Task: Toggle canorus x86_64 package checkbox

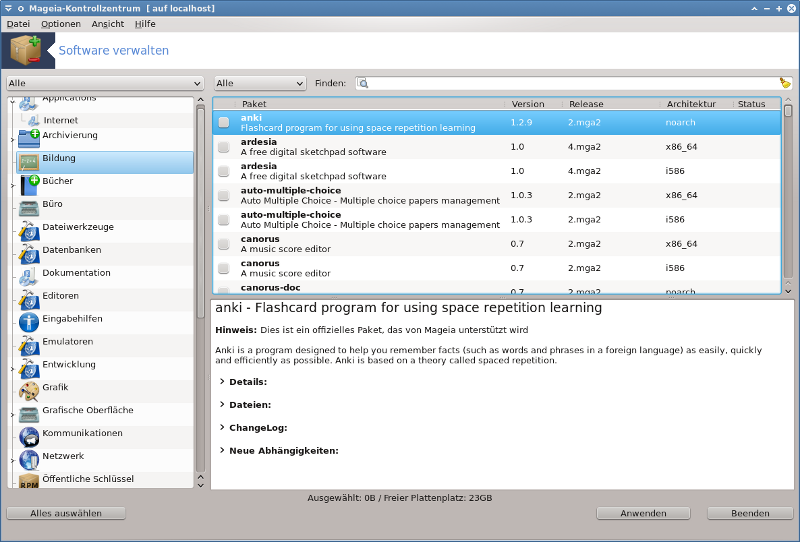Action: (223, 244)
